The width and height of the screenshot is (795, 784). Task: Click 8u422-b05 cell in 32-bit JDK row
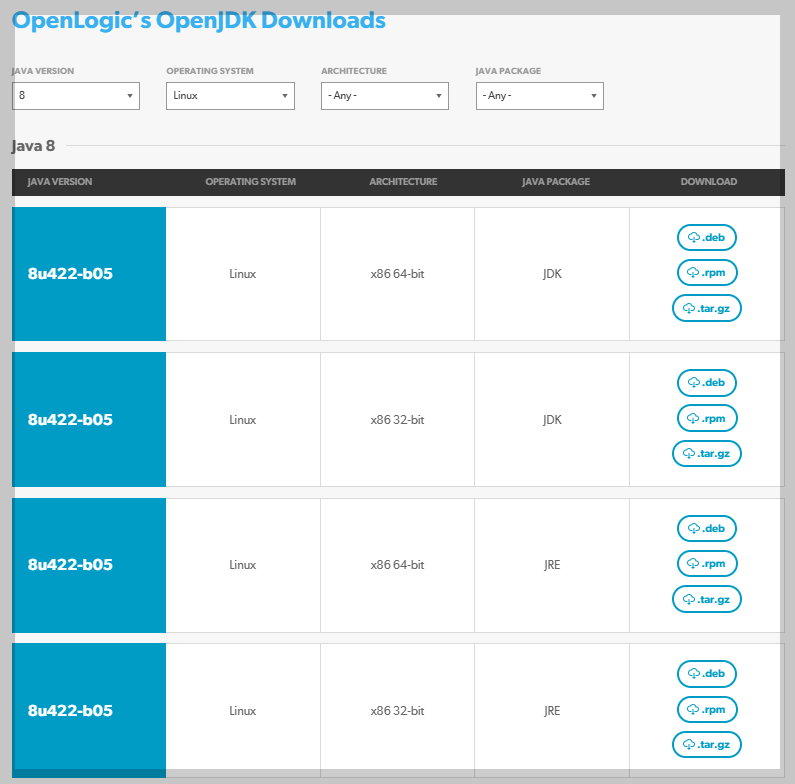89,419
